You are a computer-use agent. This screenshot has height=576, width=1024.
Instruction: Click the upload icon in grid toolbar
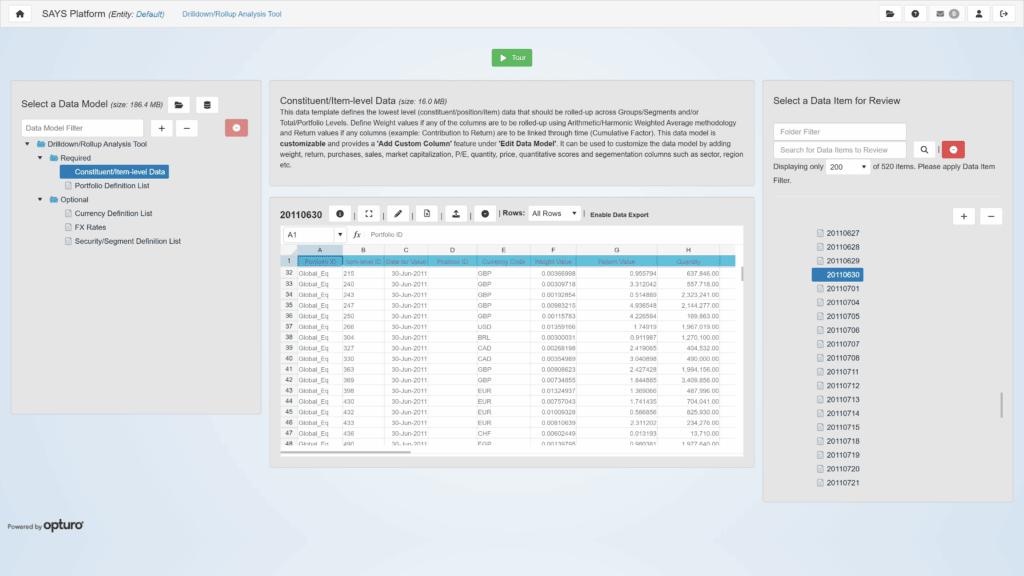[x=456, y=213]
